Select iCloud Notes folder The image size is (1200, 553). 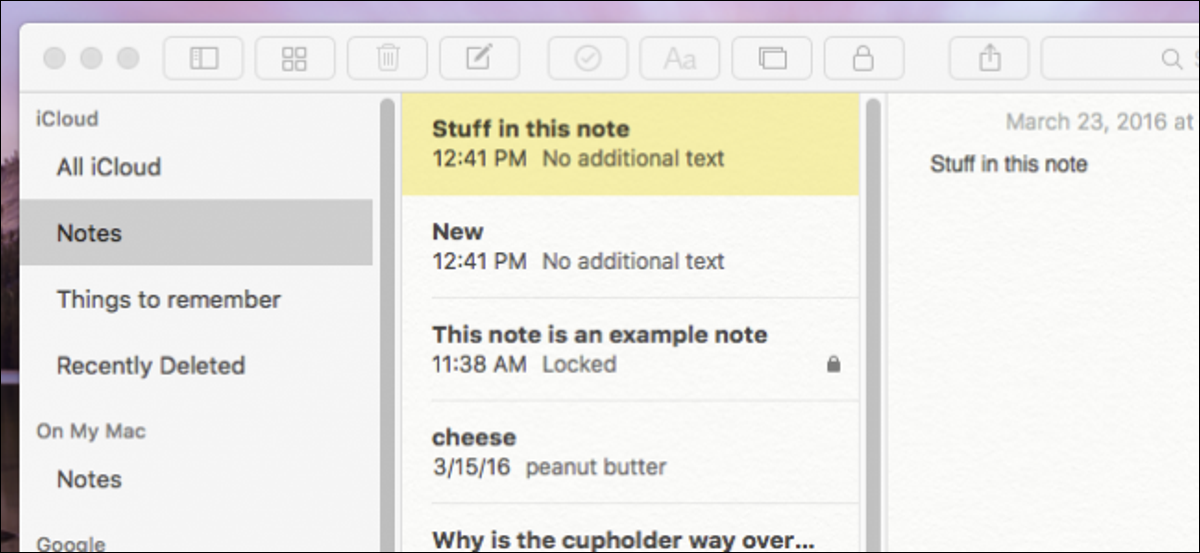pyautogui.click(x=196, y=233)
